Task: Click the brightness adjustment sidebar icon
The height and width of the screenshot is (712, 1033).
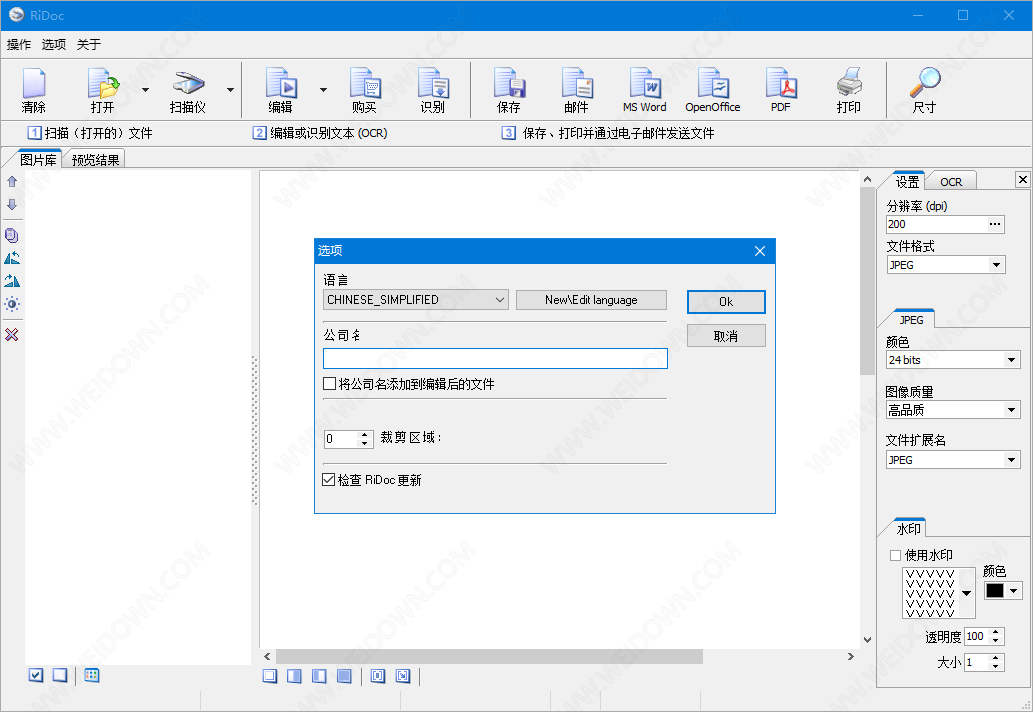Action: (x=12, y=304)
